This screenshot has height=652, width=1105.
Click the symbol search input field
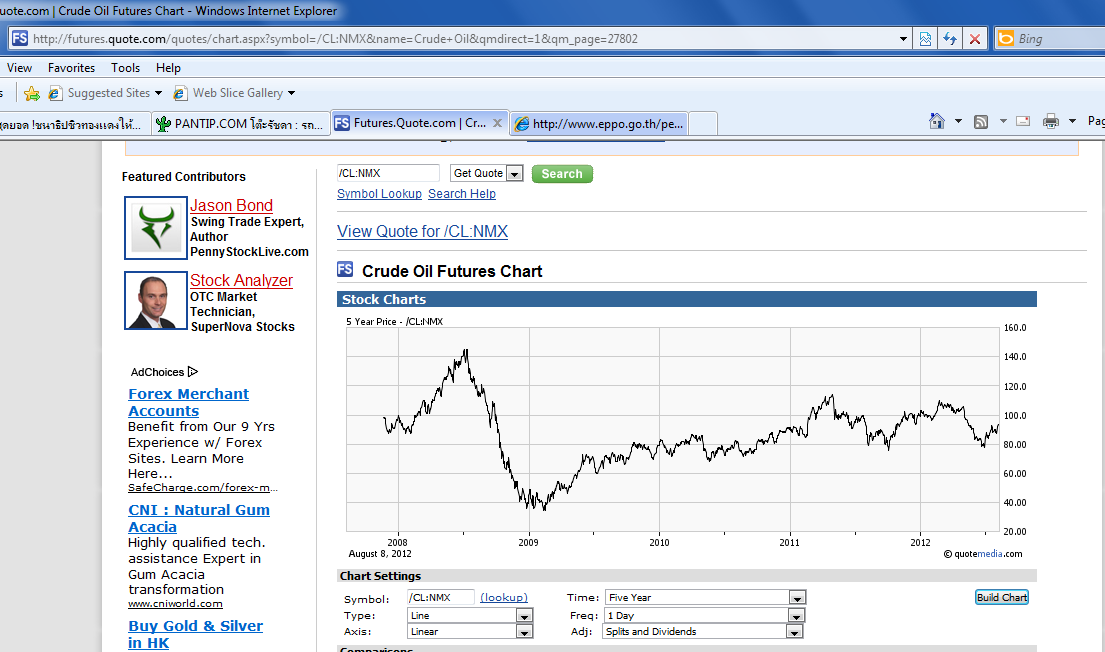[388, 173]
